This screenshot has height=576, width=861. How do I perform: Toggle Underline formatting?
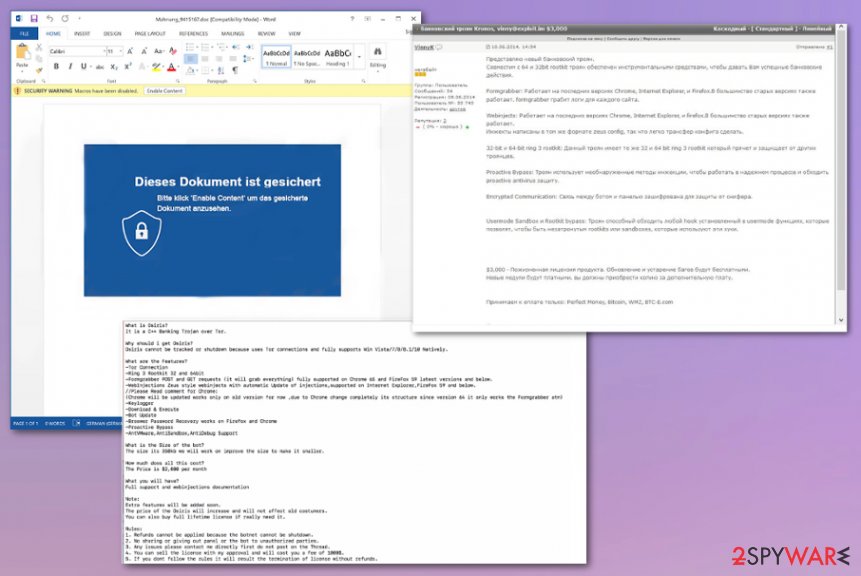84,66
